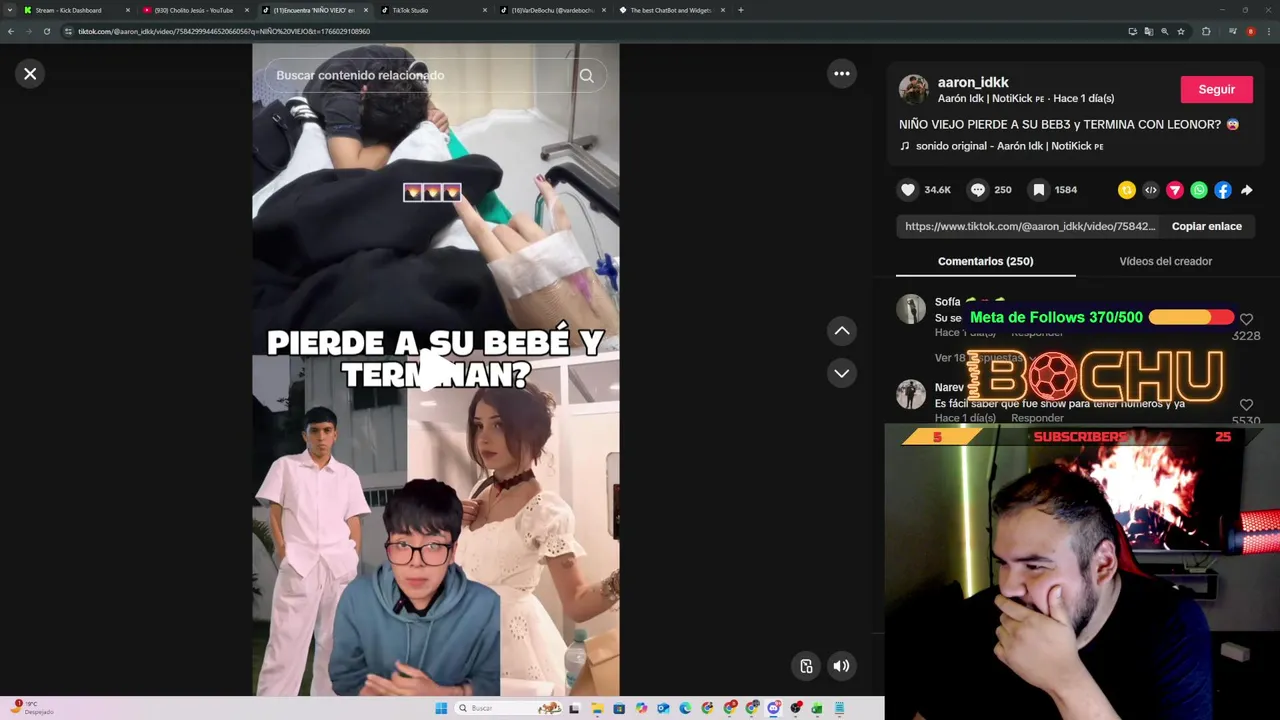This screenshot has height=720, width=1280.
Task: Open Outlook from taskbar
Action: 663,708
